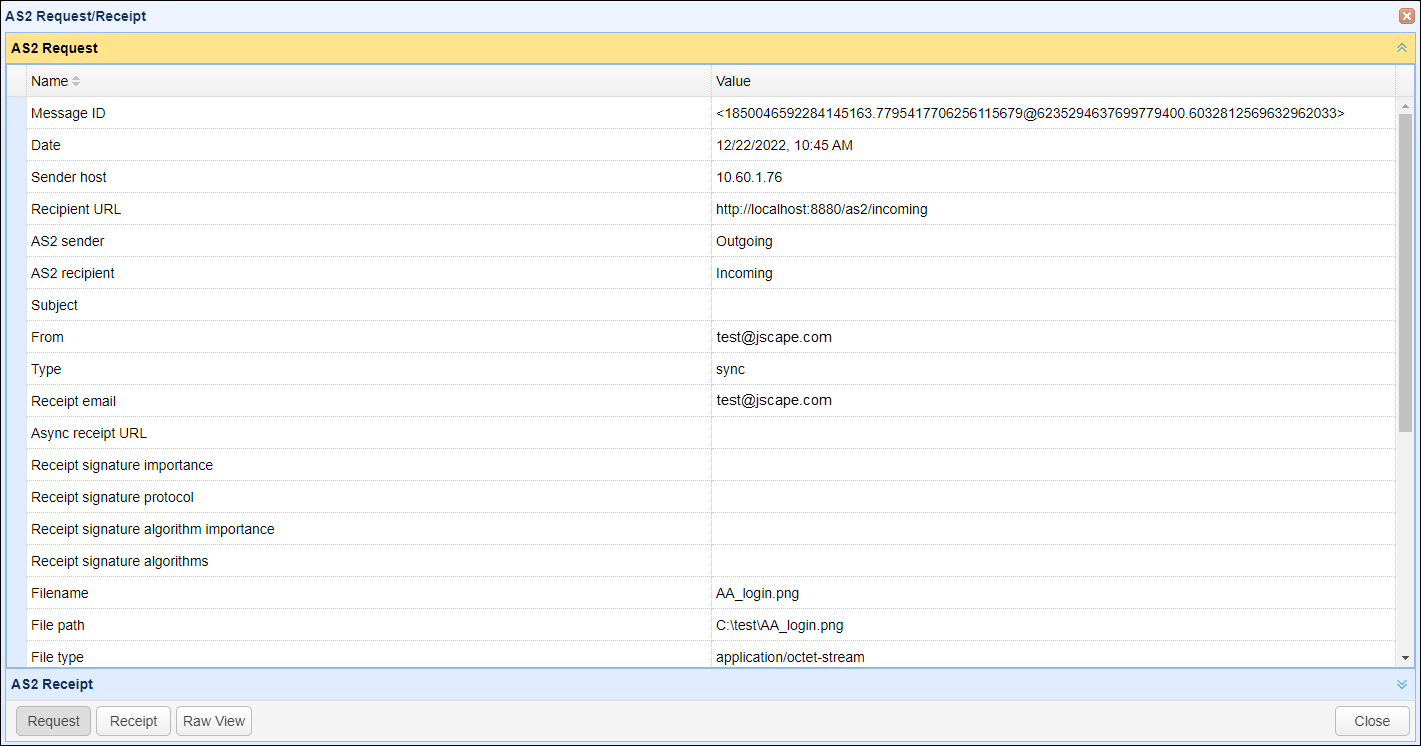Select the test@jscape.com value in From row
1421x746 pixels.
(x=774, y=337)
